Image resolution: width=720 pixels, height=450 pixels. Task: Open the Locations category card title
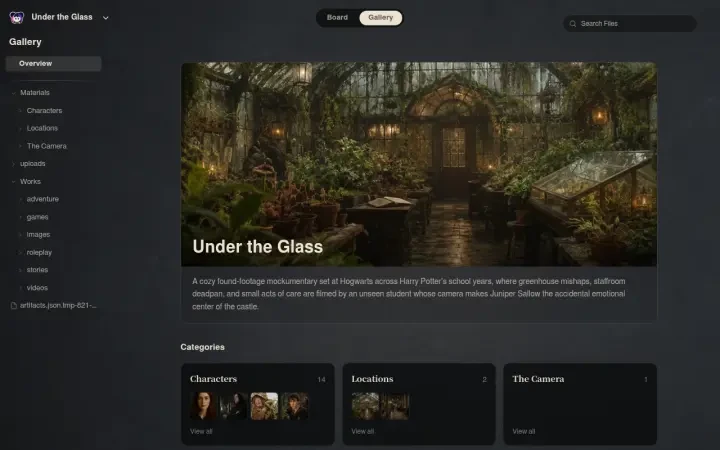point(372,379)
